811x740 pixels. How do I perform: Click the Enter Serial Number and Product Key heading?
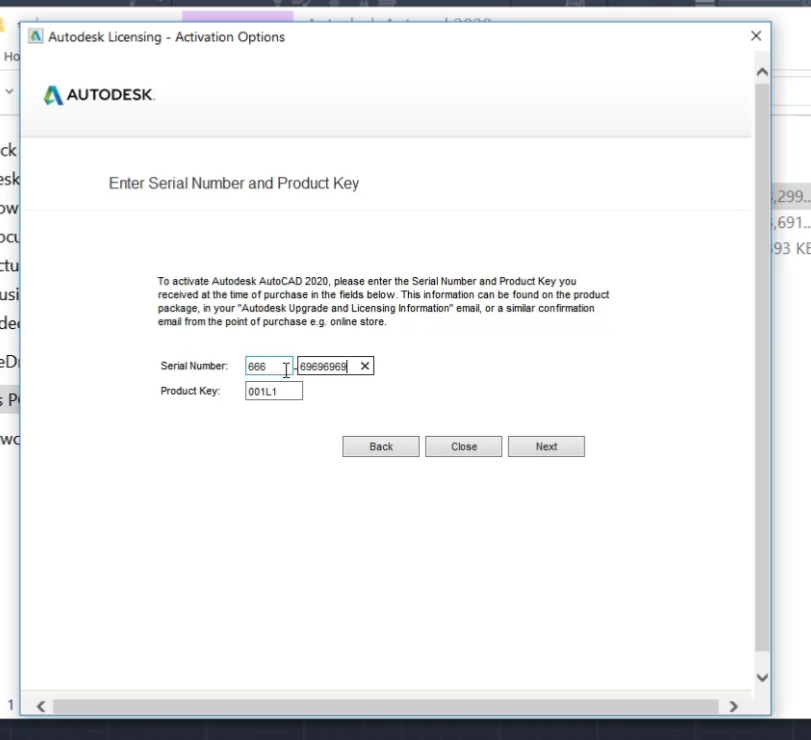(x=234, y=183)
